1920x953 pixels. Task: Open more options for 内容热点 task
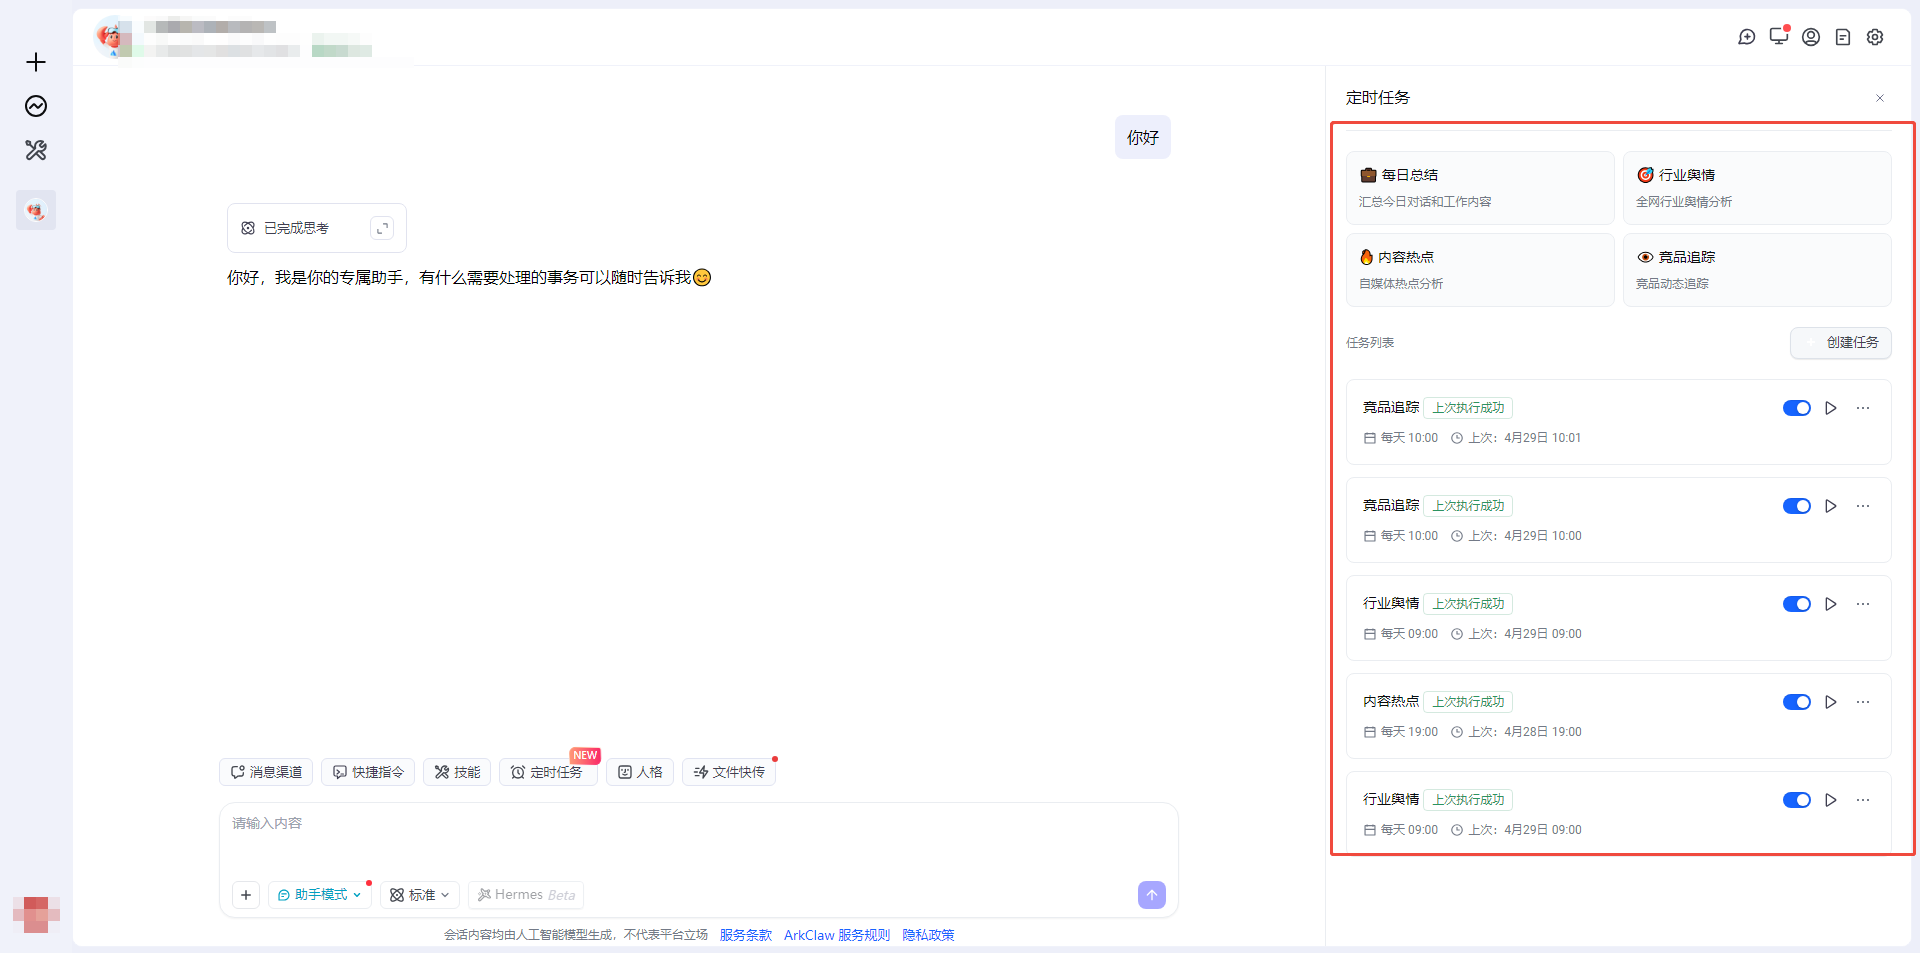click(1863, 702)
